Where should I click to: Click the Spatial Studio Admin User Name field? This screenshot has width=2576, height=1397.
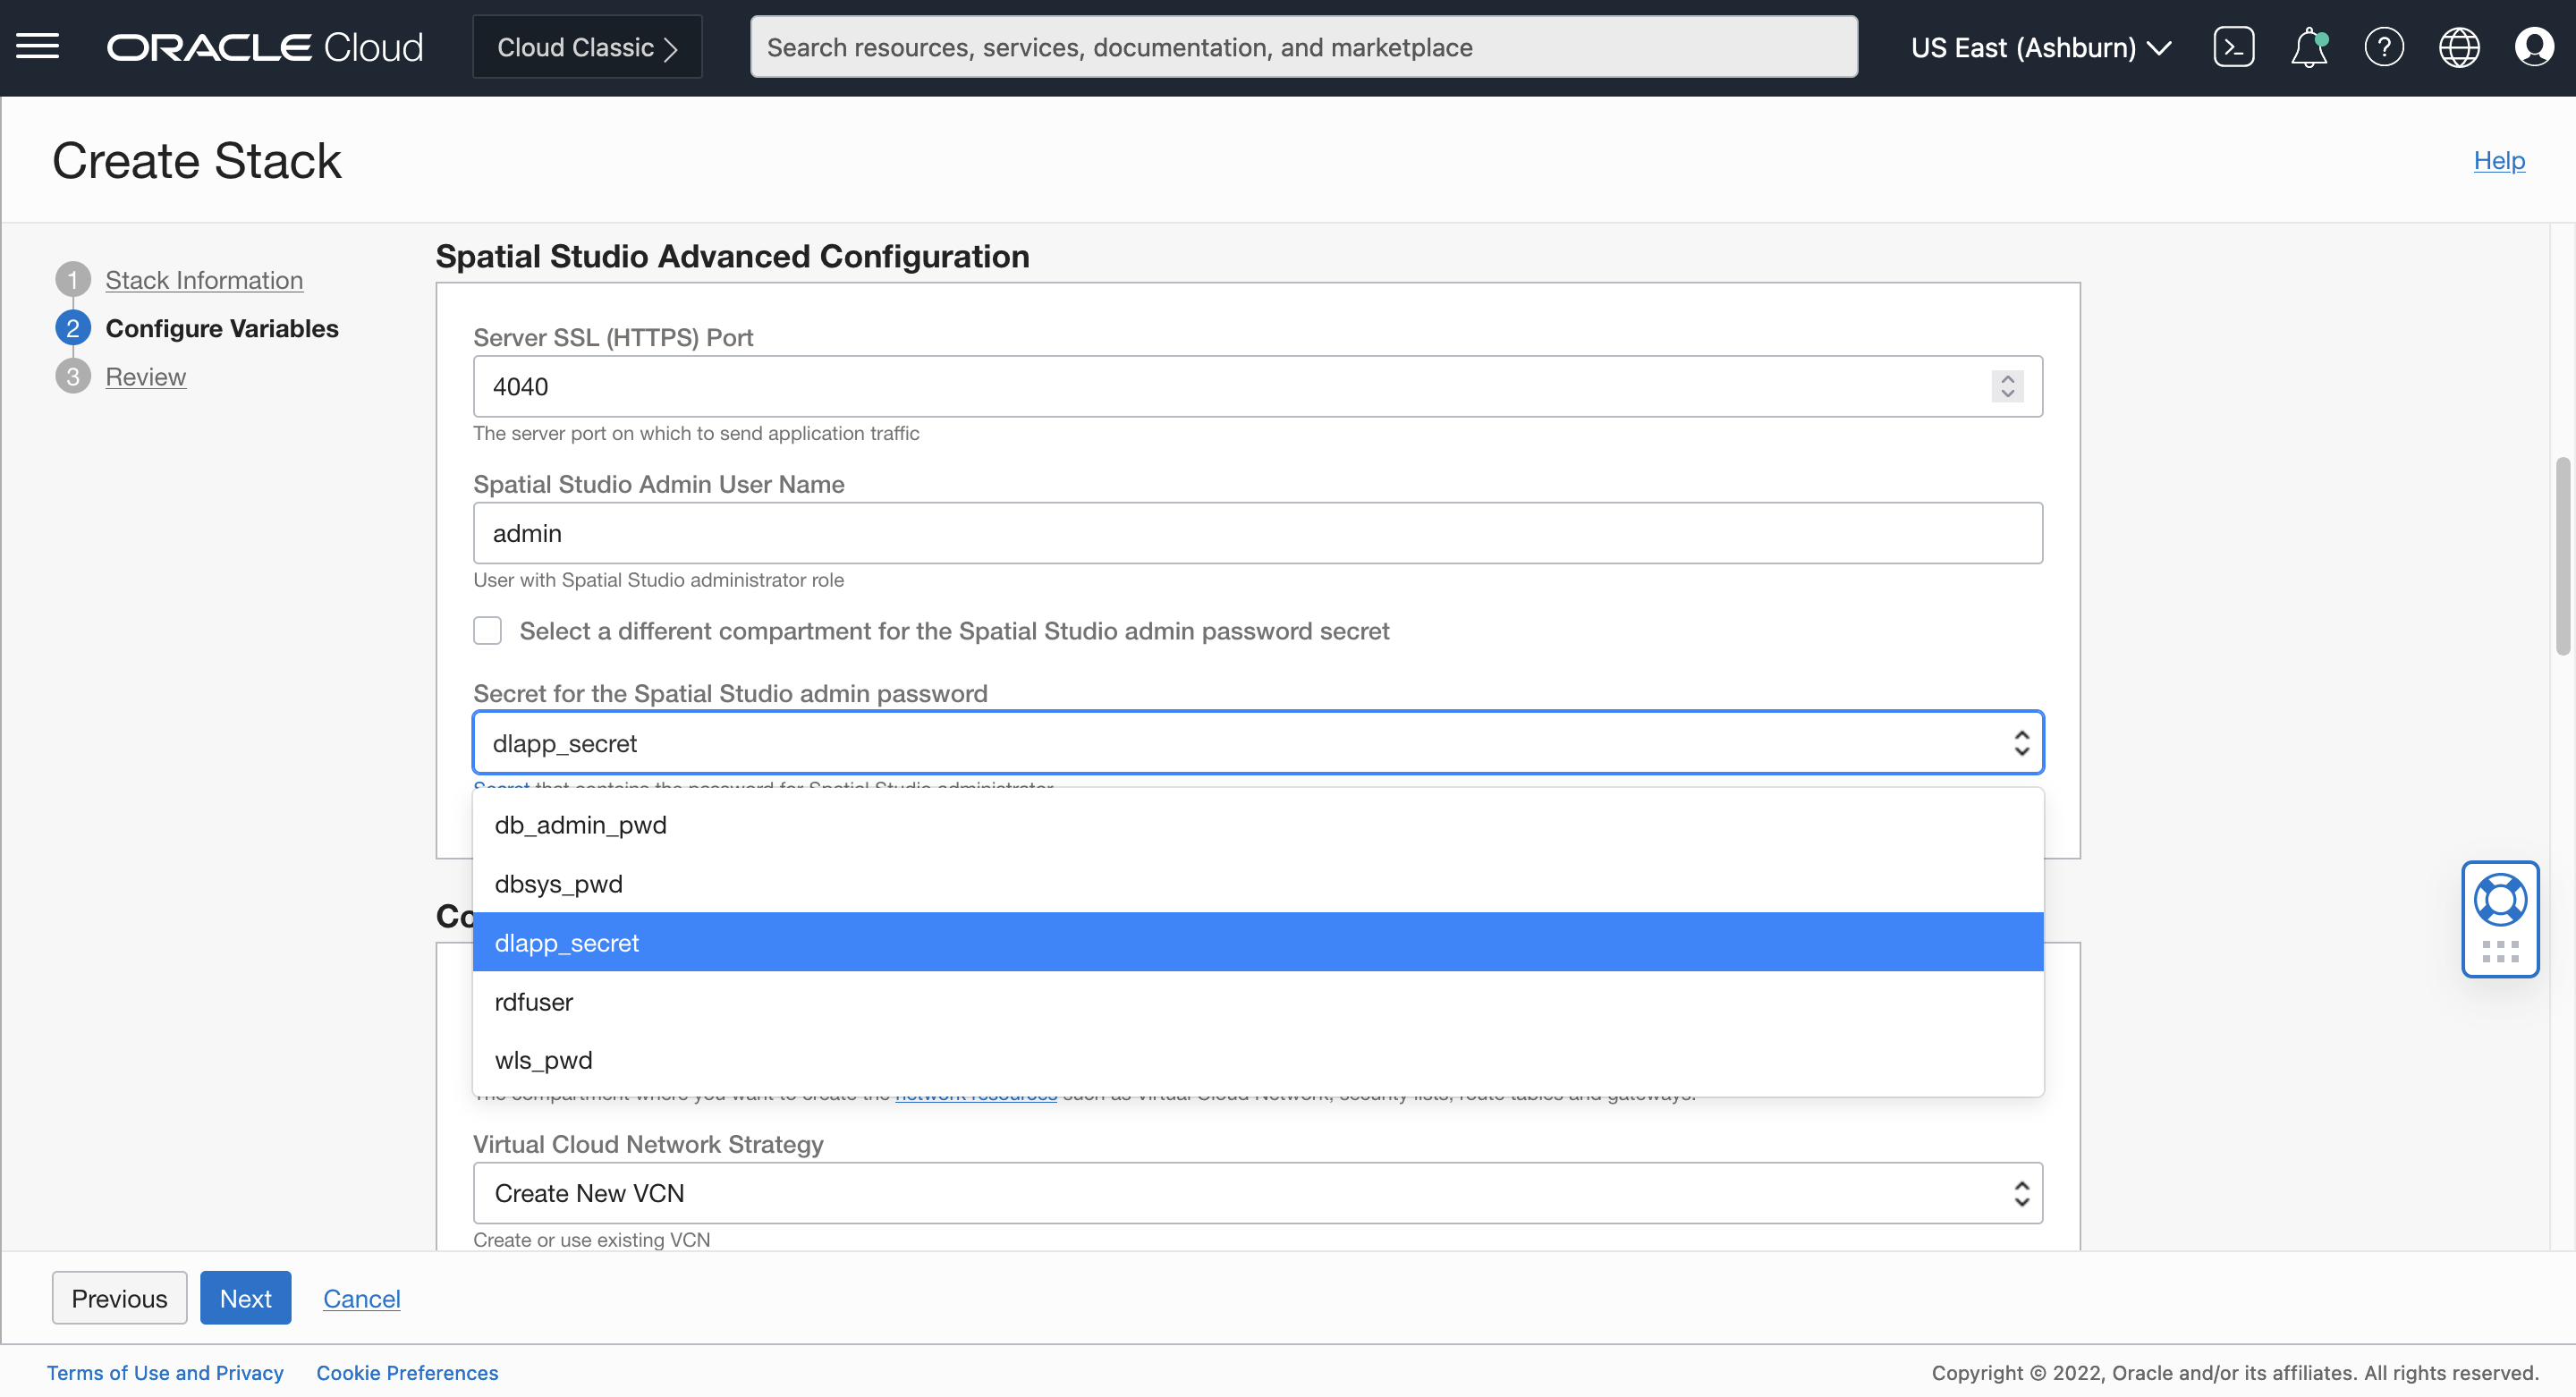click(1257, 533)
